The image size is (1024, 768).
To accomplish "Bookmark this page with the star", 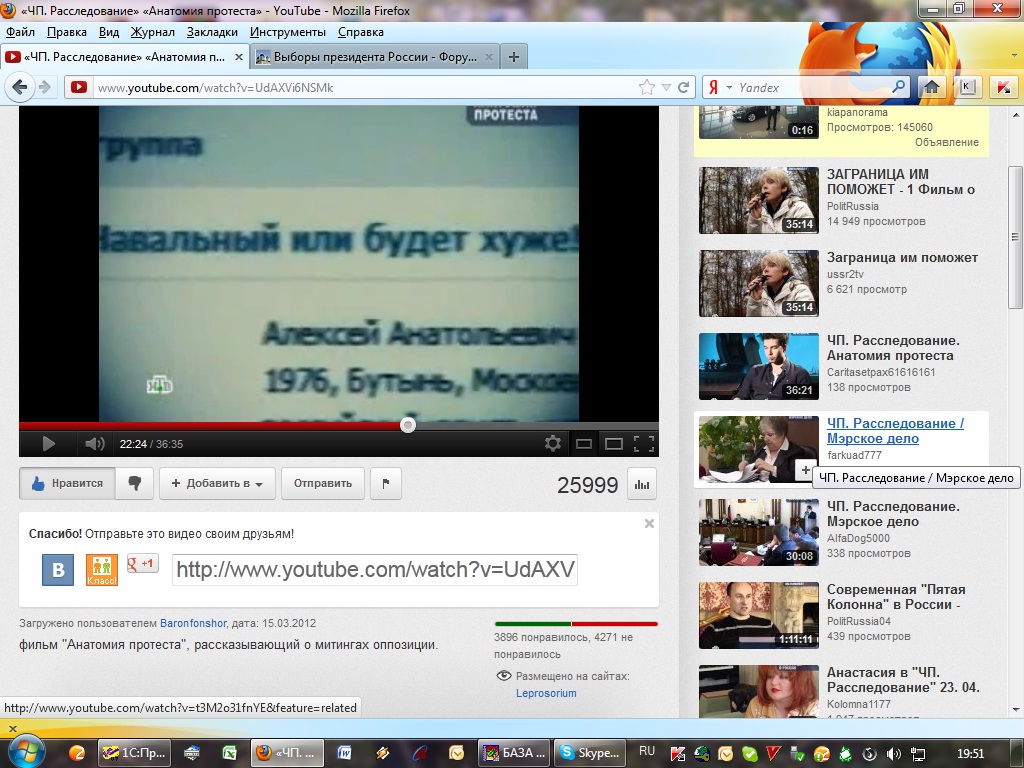I will tap(647, 87).
